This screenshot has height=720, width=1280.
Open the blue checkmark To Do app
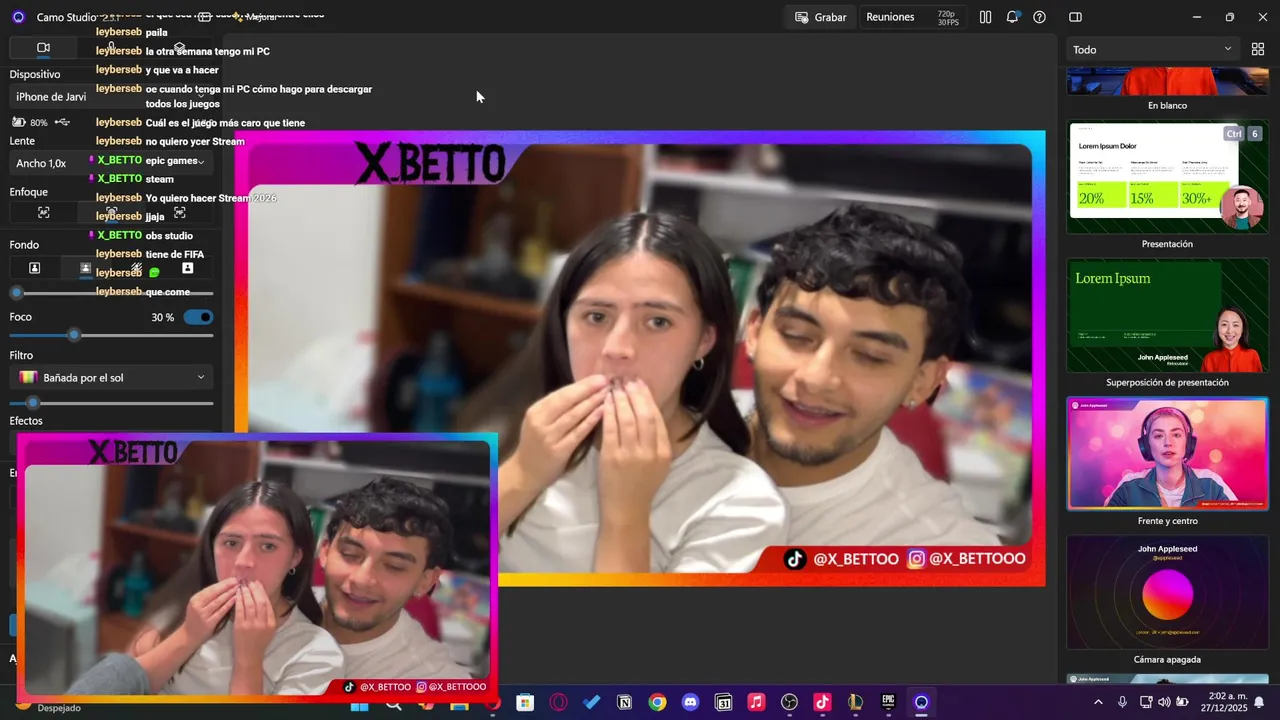pos(591,702)
